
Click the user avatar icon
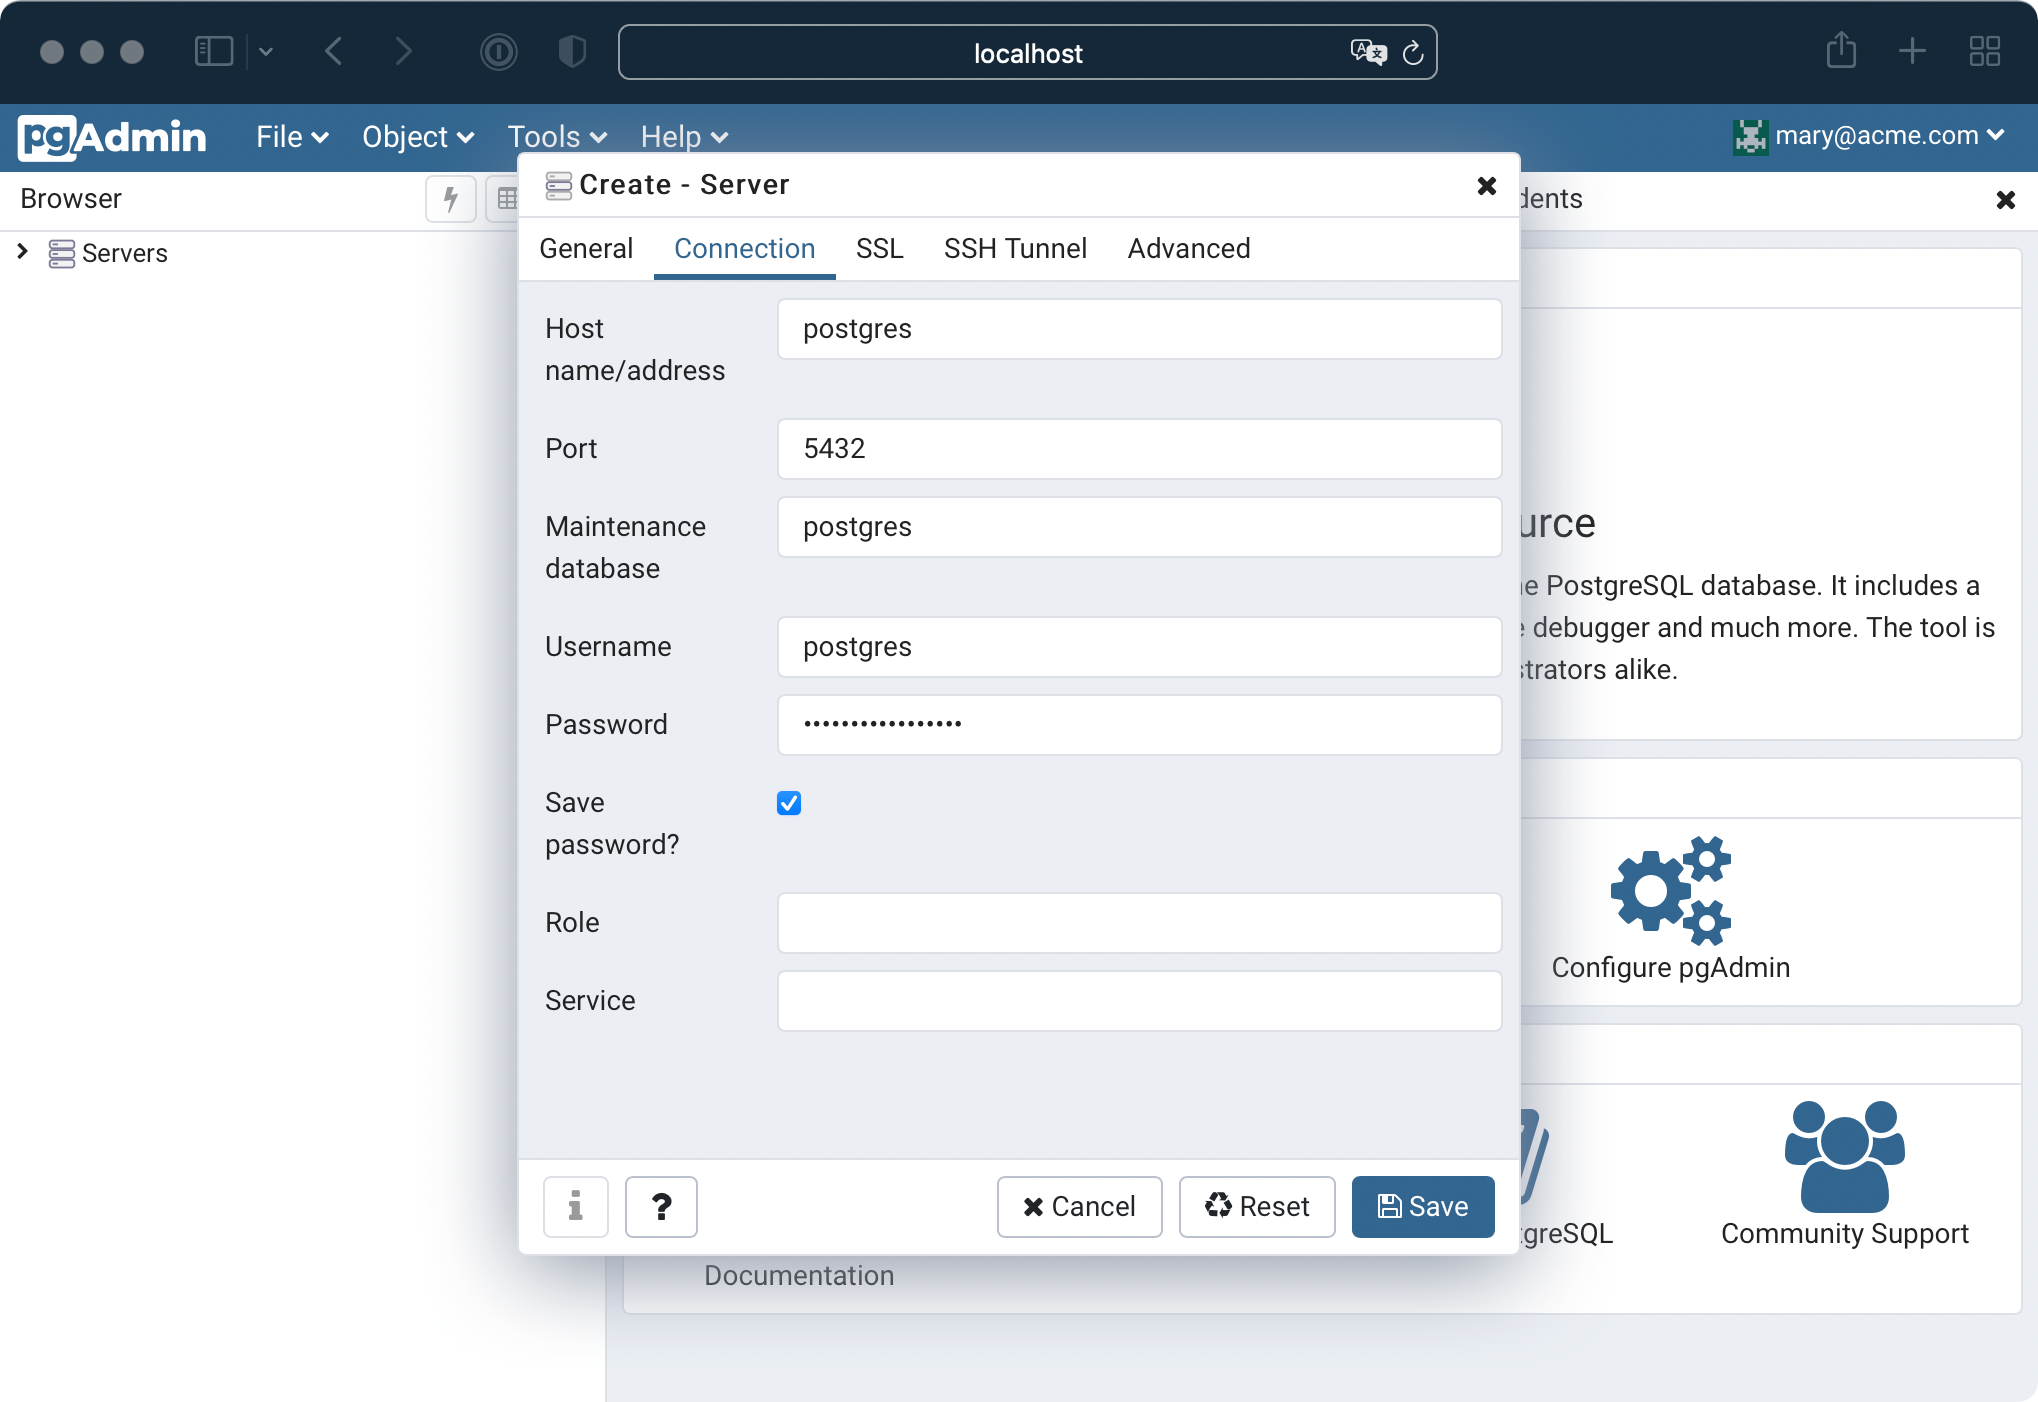click(x=1750, y=137)
